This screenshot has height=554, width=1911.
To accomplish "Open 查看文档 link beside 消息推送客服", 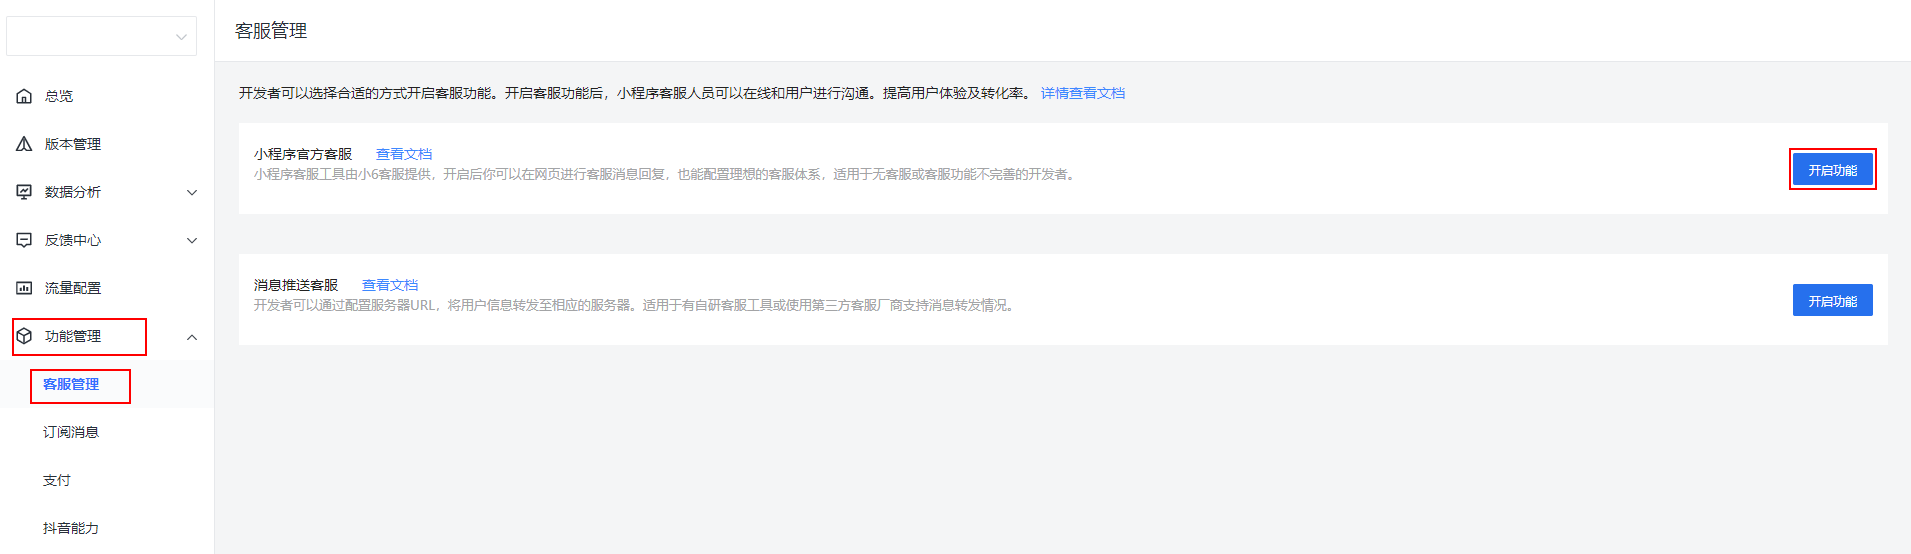I will click(x=390, y=285).
